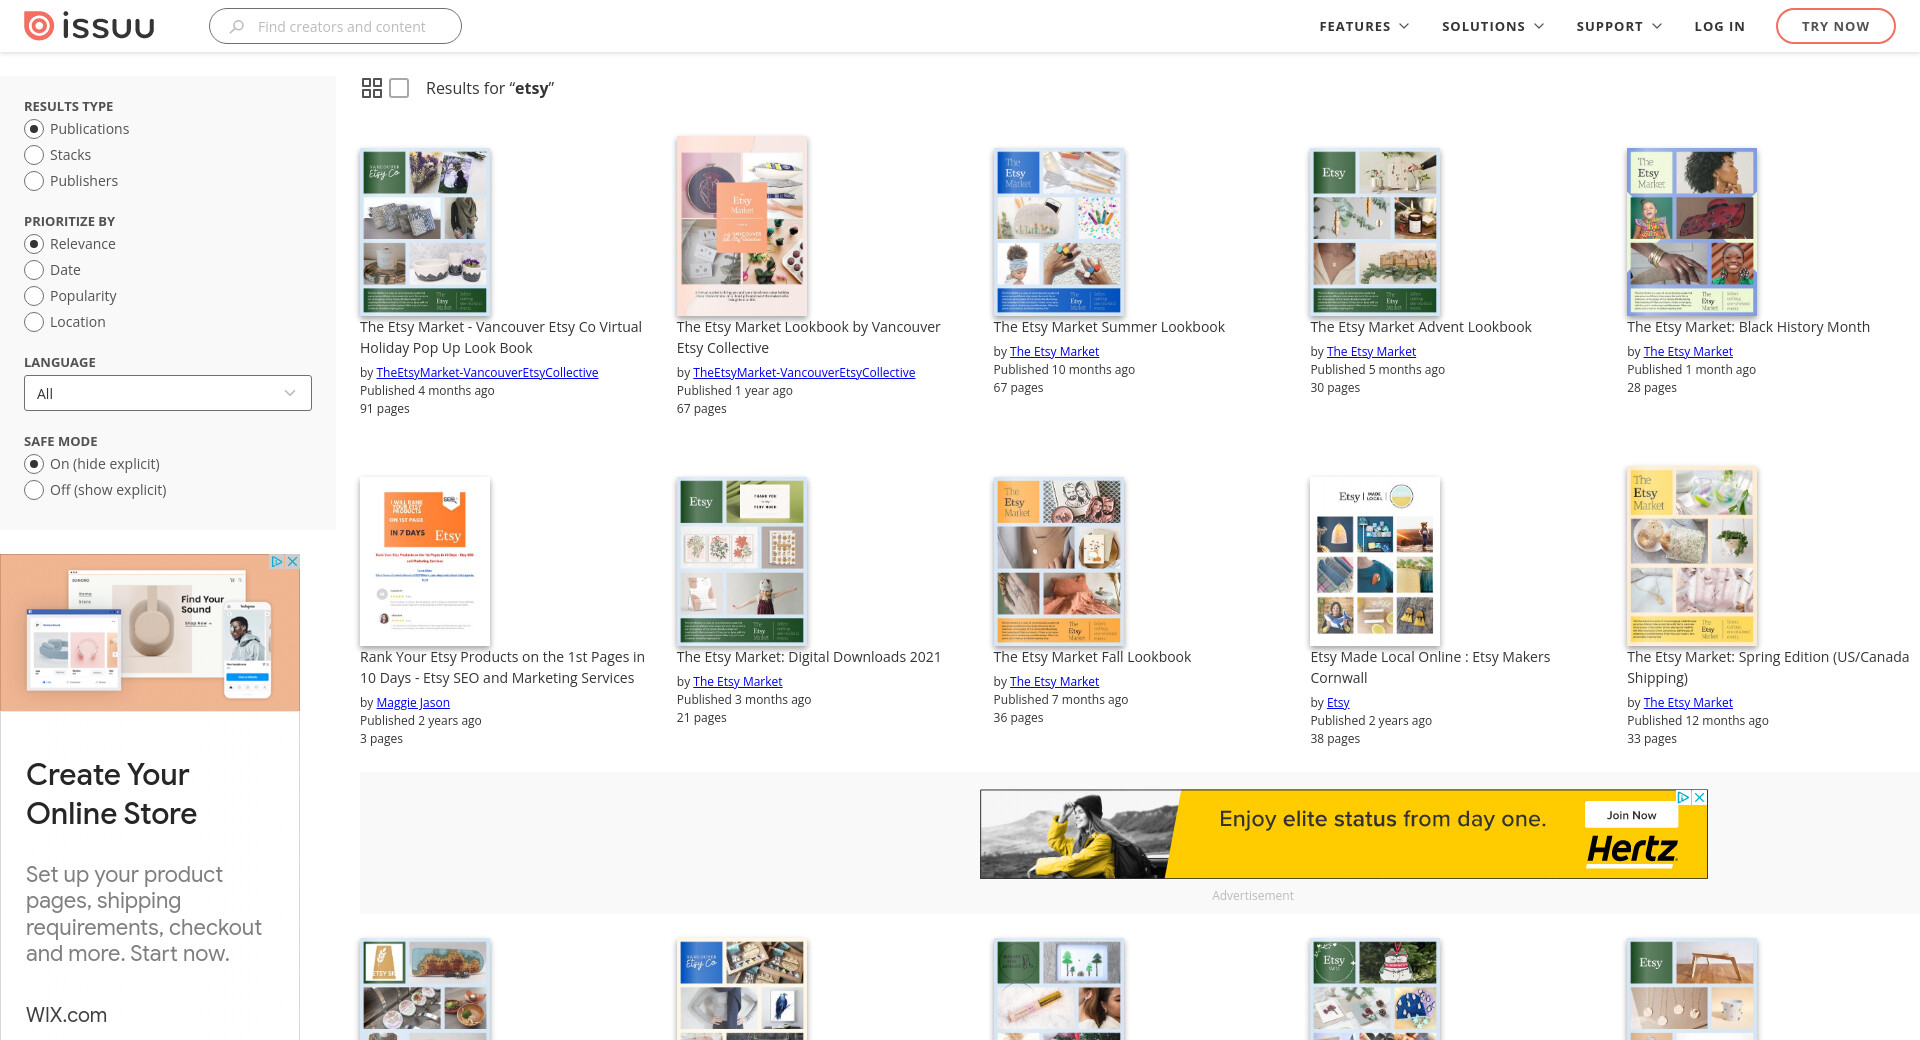The width and height of the screenshot is (1920, 1040).
Task: Close the Hertz banner ad
Action: (1699, 798)
